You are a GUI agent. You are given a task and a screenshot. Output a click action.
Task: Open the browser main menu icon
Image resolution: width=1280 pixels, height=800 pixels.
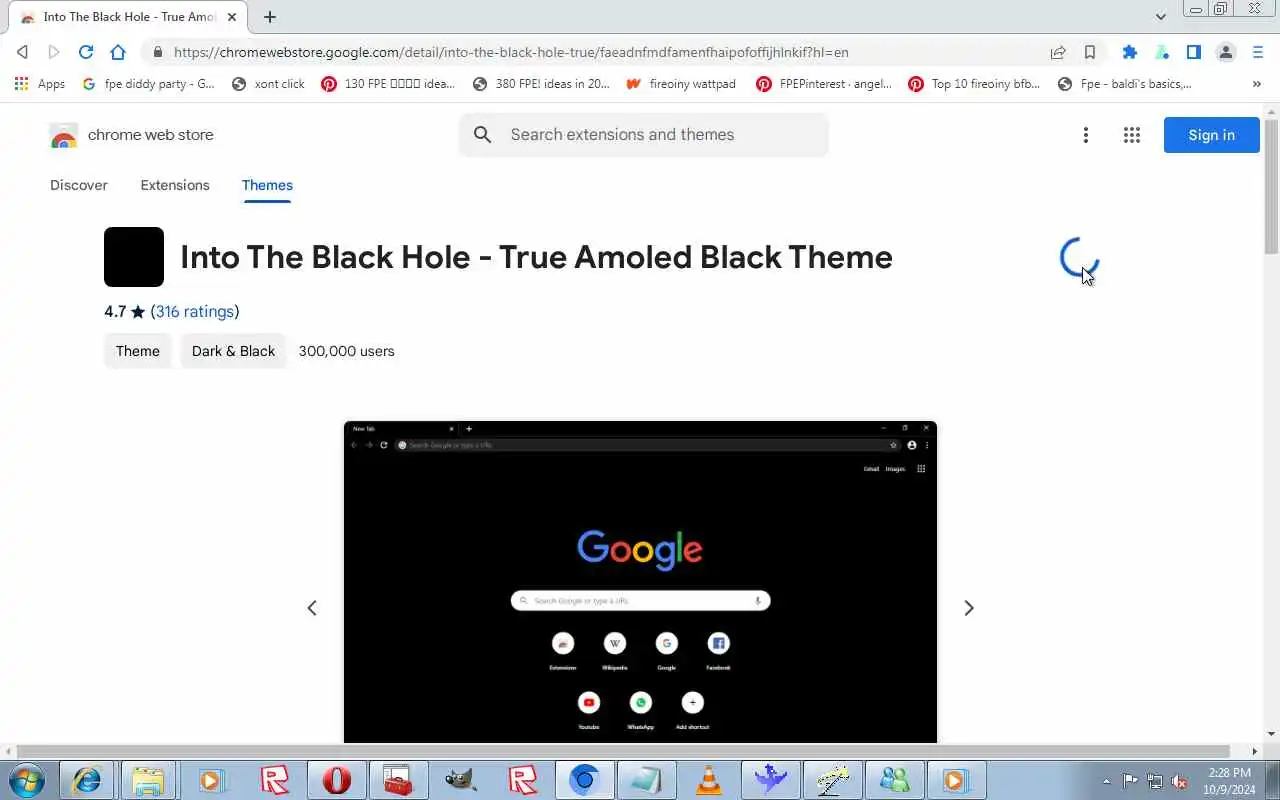(x=1258, y=52)
